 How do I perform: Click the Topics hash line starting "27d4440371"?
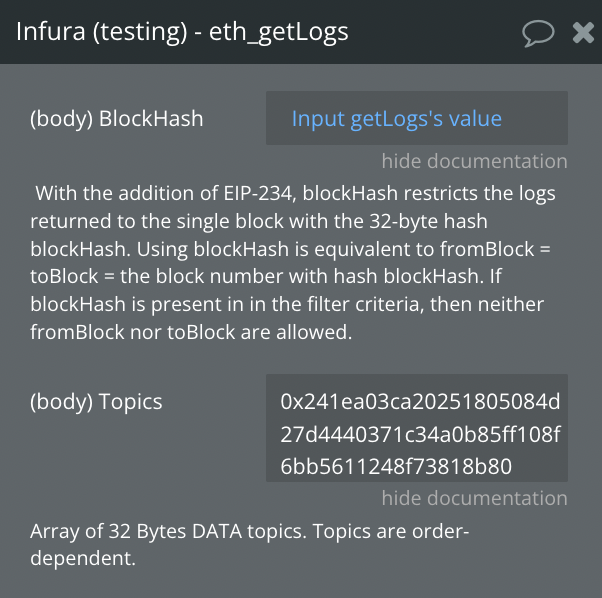point(420,434)
